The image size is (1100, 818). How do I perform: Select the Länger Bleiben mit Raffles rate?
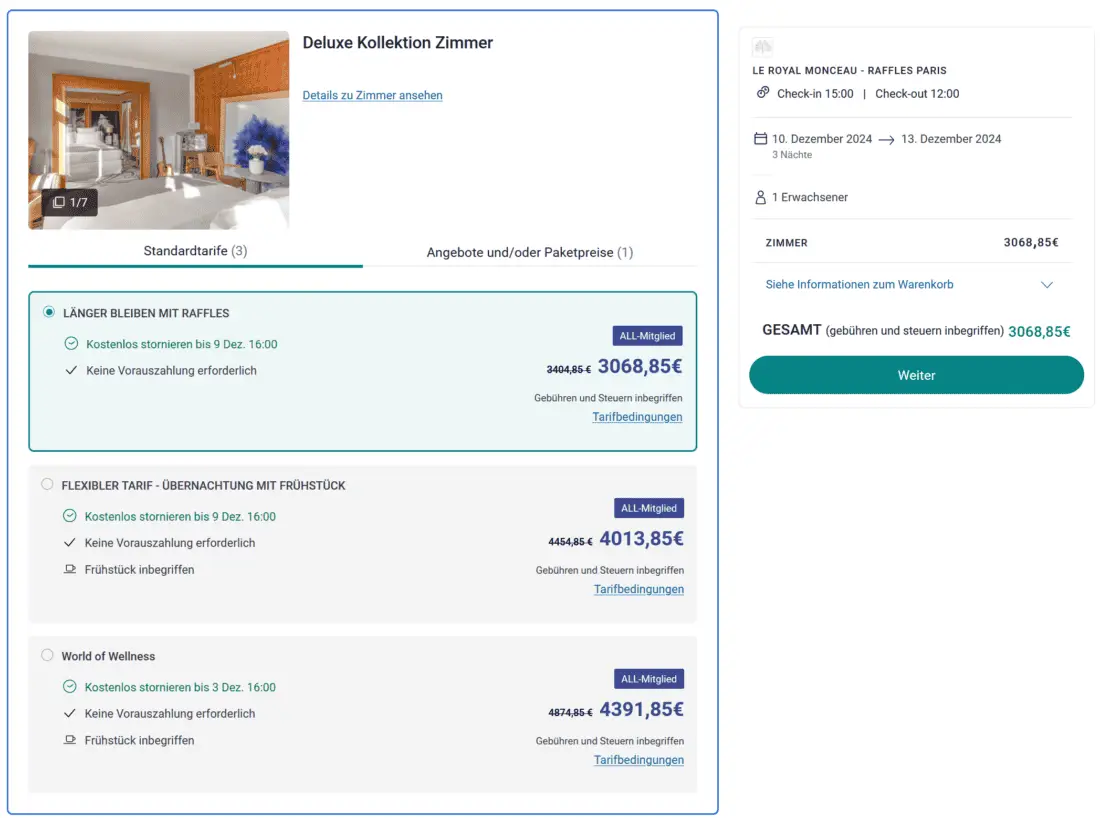point(49,312)
